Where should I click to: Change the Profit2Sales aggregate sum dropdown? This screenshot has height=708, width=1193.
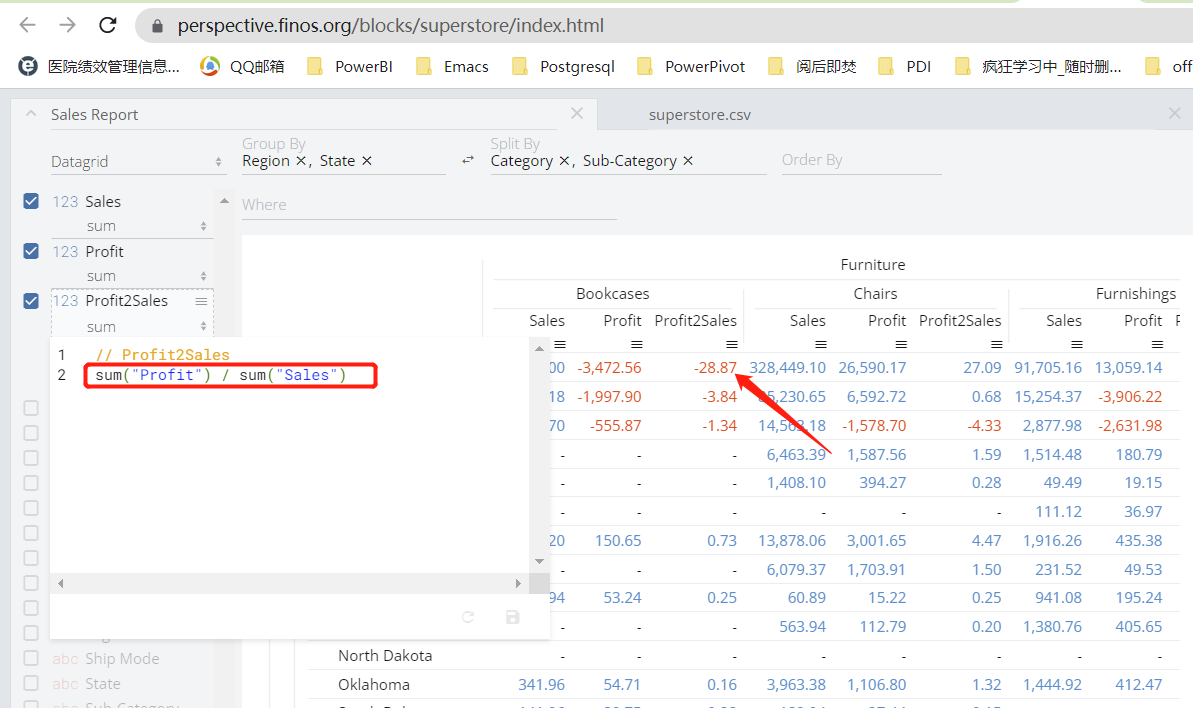tap(146, 327)
